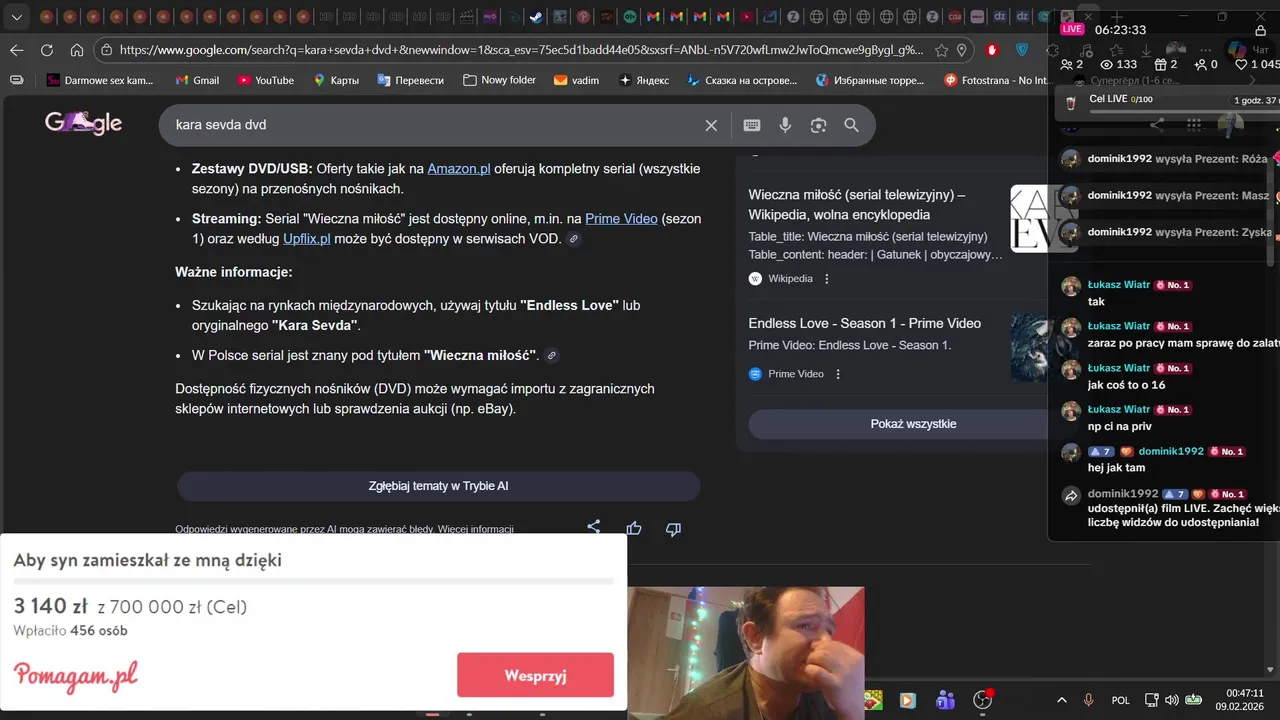Click the donation progress bar on the Pomagam widget

313,581
